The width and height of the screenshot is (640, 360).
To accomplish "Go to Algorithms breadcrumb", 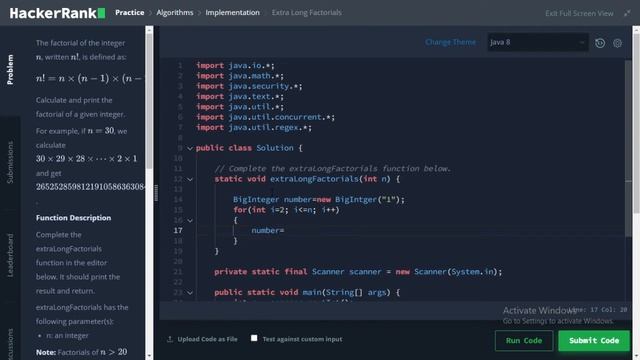I will [175, 13].
